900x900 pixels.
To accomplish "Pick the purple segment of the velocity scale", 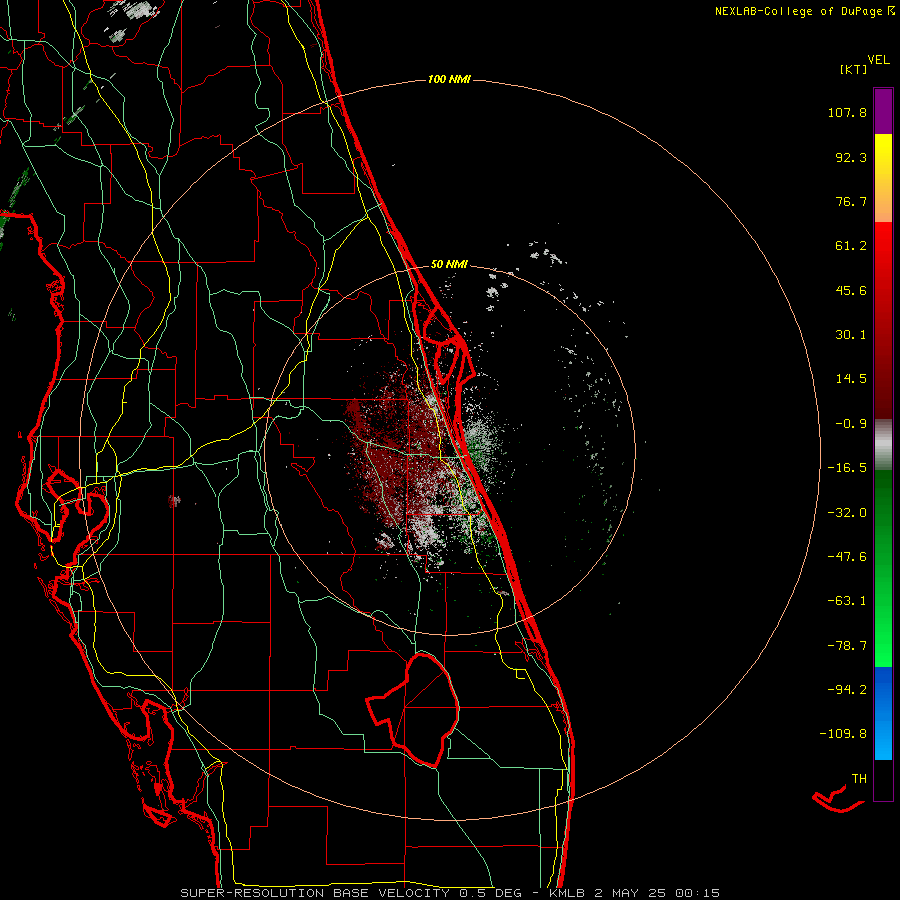I will 883,111.
